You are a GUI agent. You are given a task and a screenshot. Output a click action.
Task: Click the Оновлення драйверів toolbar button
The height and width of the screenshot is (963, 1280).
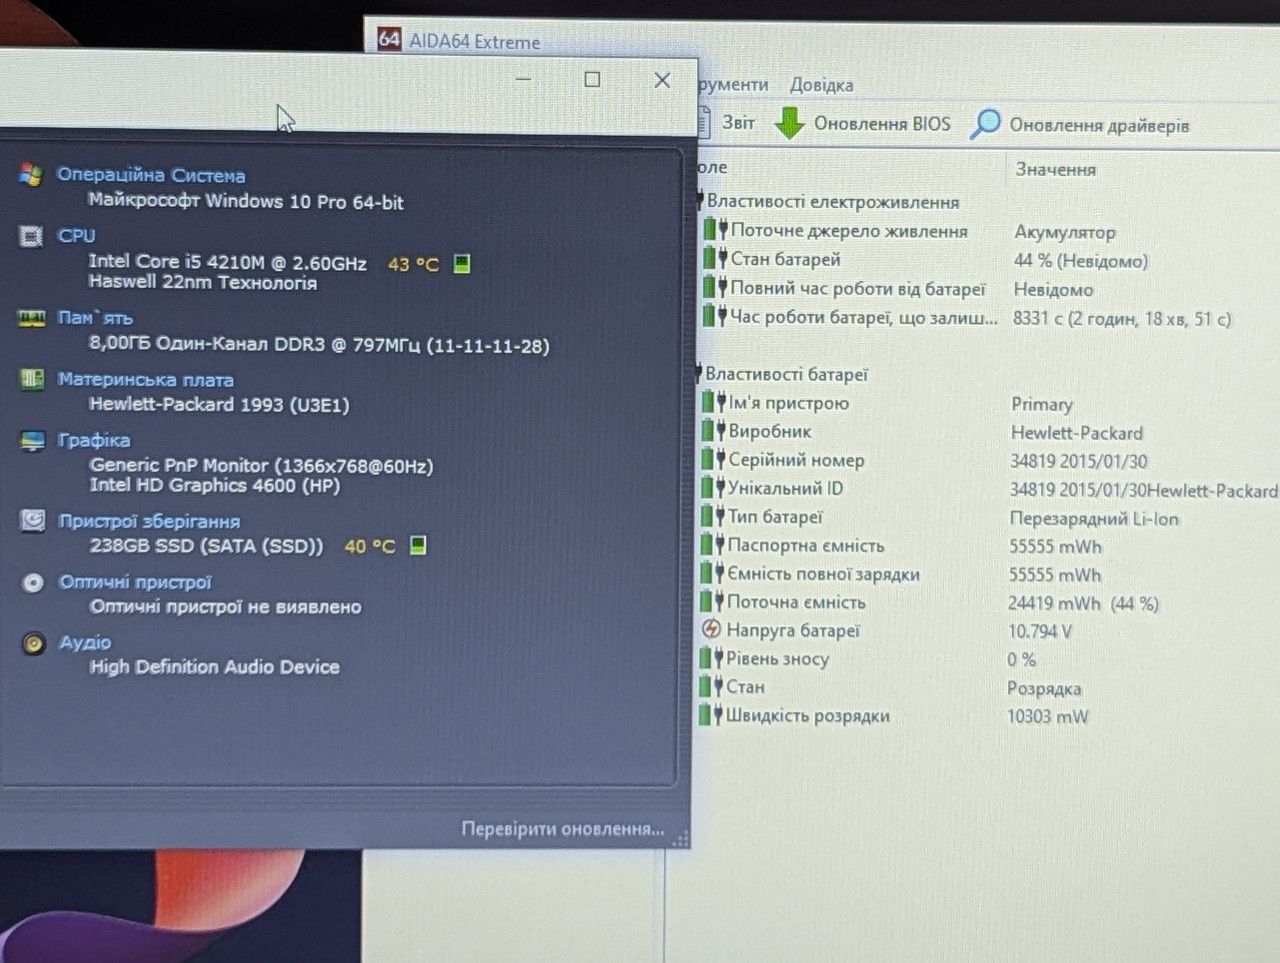[x=1080, y=124]
